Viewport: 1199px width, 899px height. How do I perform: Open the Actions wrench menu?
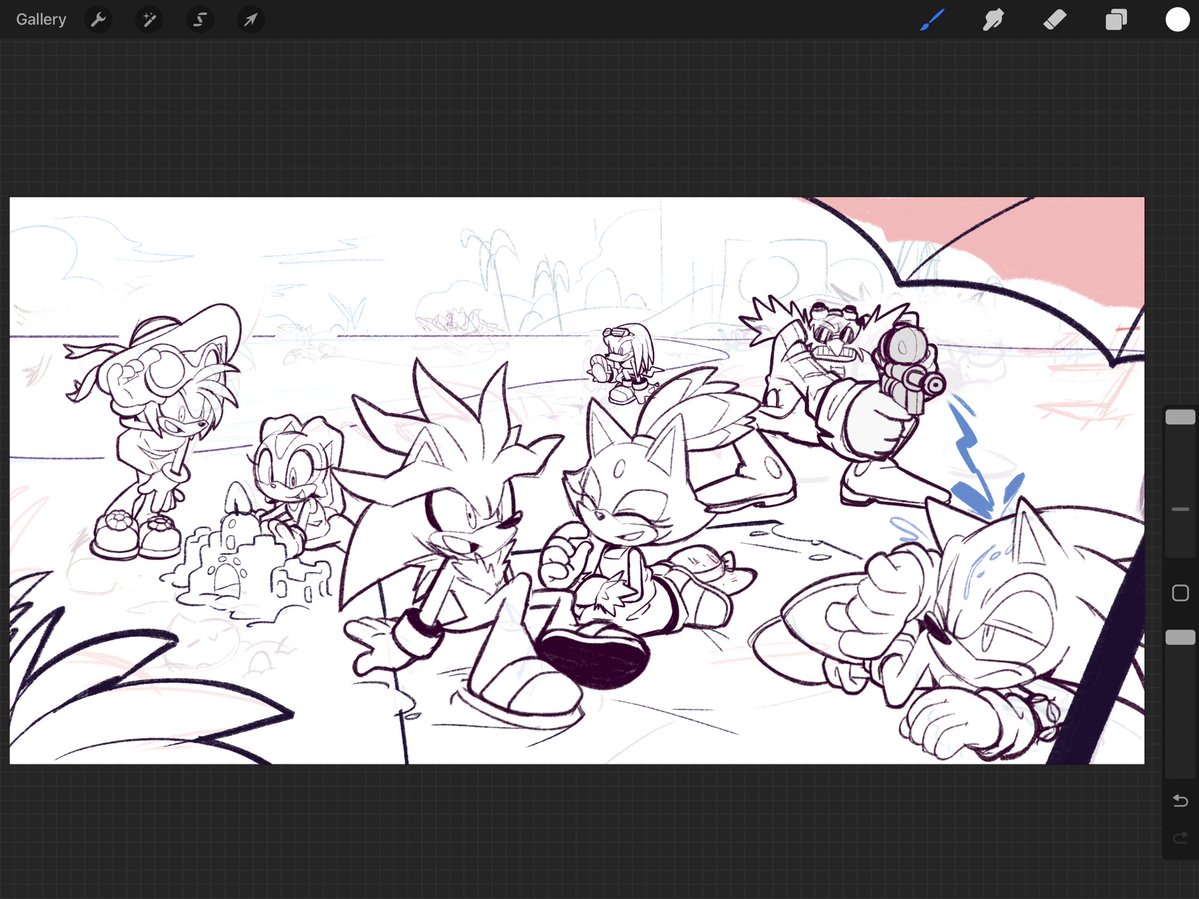[x=98, y=19]
